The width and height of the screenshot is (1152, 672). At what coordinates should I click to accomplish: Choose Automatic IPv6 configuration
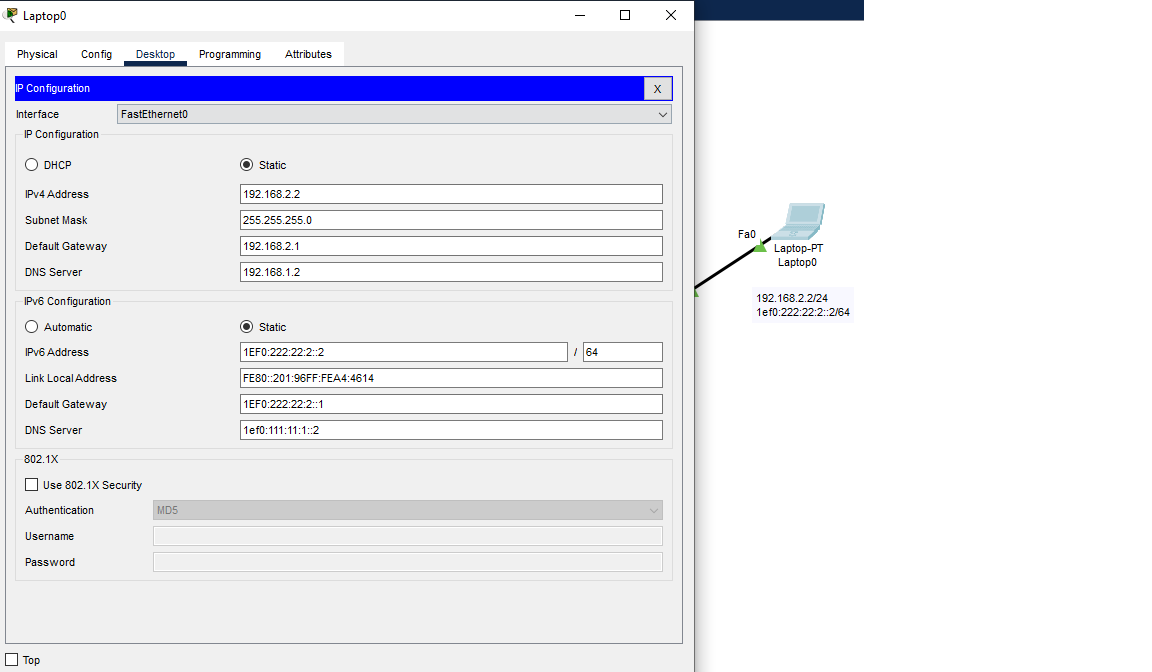click(31, 326)
